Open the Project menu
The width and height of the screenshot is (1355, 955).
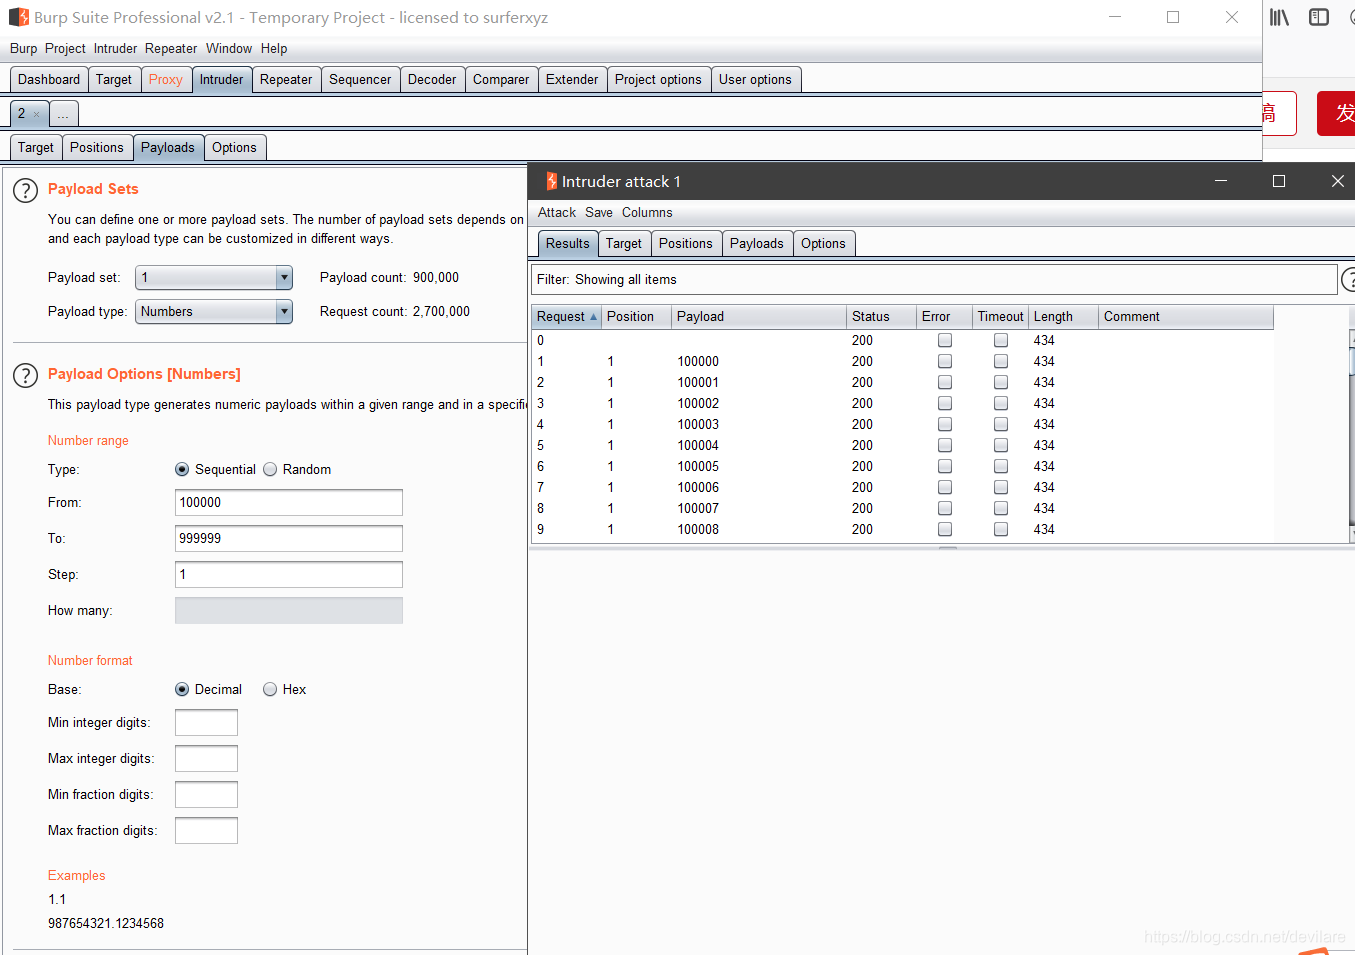[65, 49]
